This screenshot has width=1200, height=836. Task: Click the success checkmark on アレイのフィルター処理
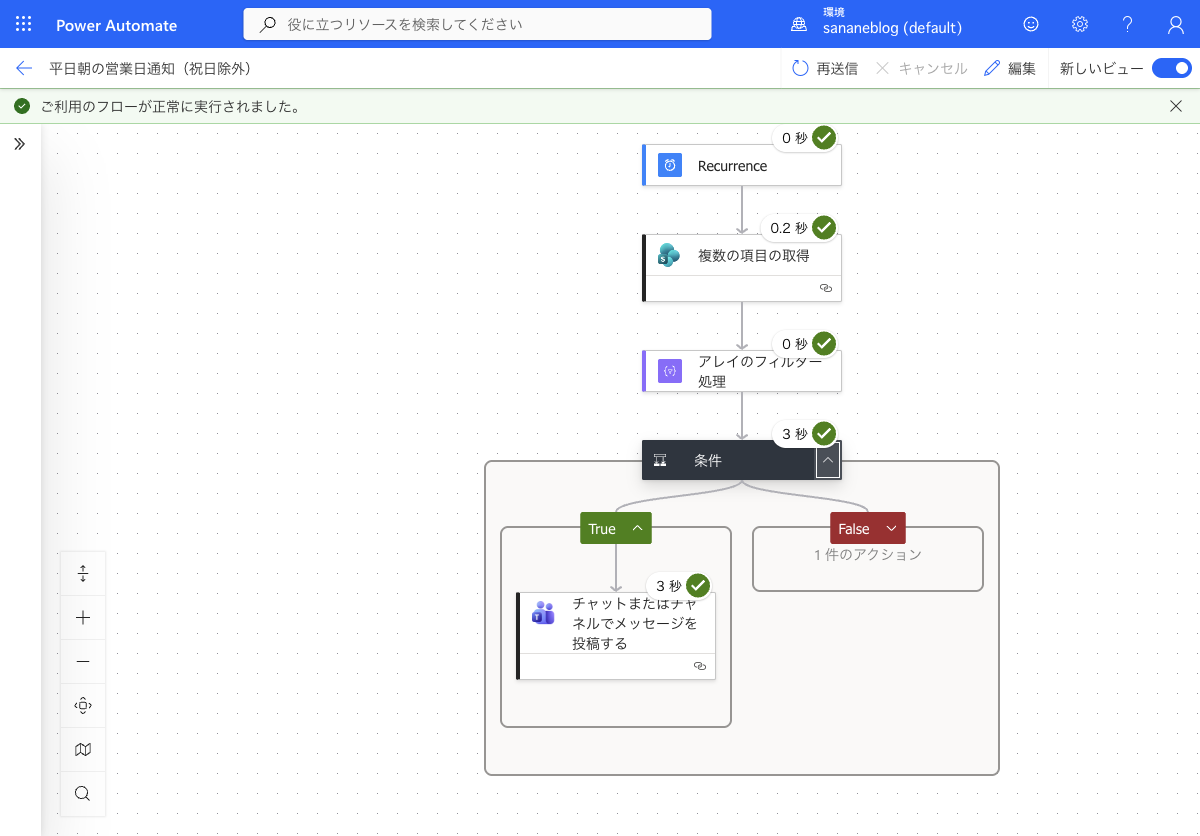pyautogui.click(x=824, y=344)
